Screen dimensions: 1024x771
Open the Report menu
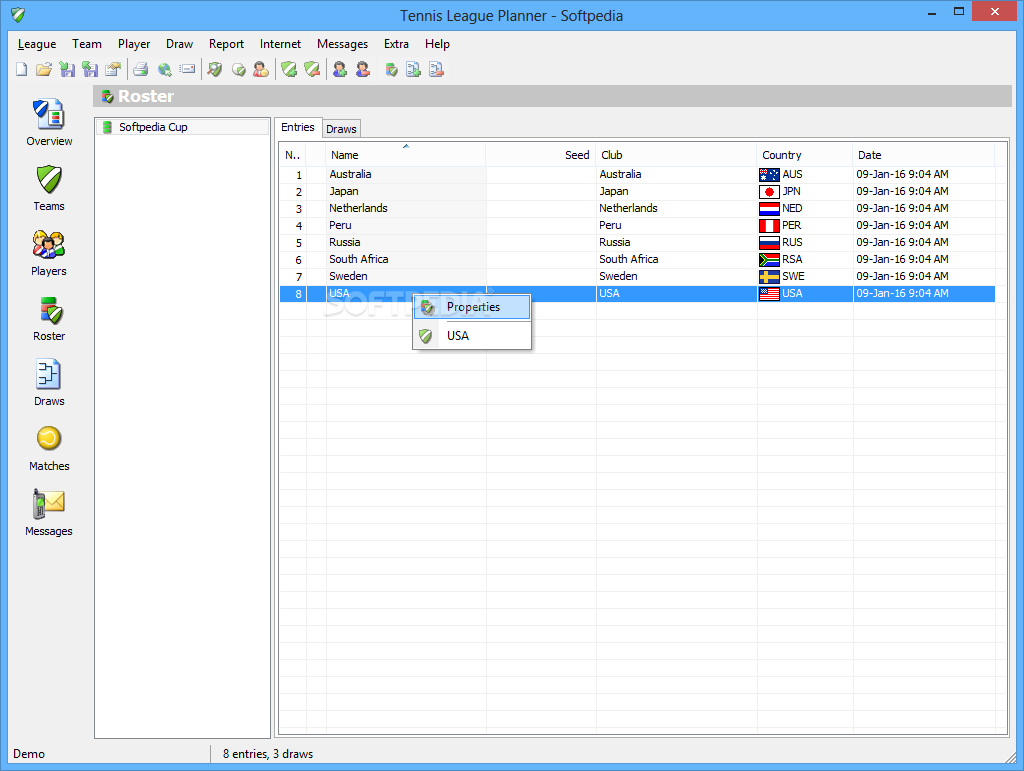pyautogui.click(x=226, y=44)
